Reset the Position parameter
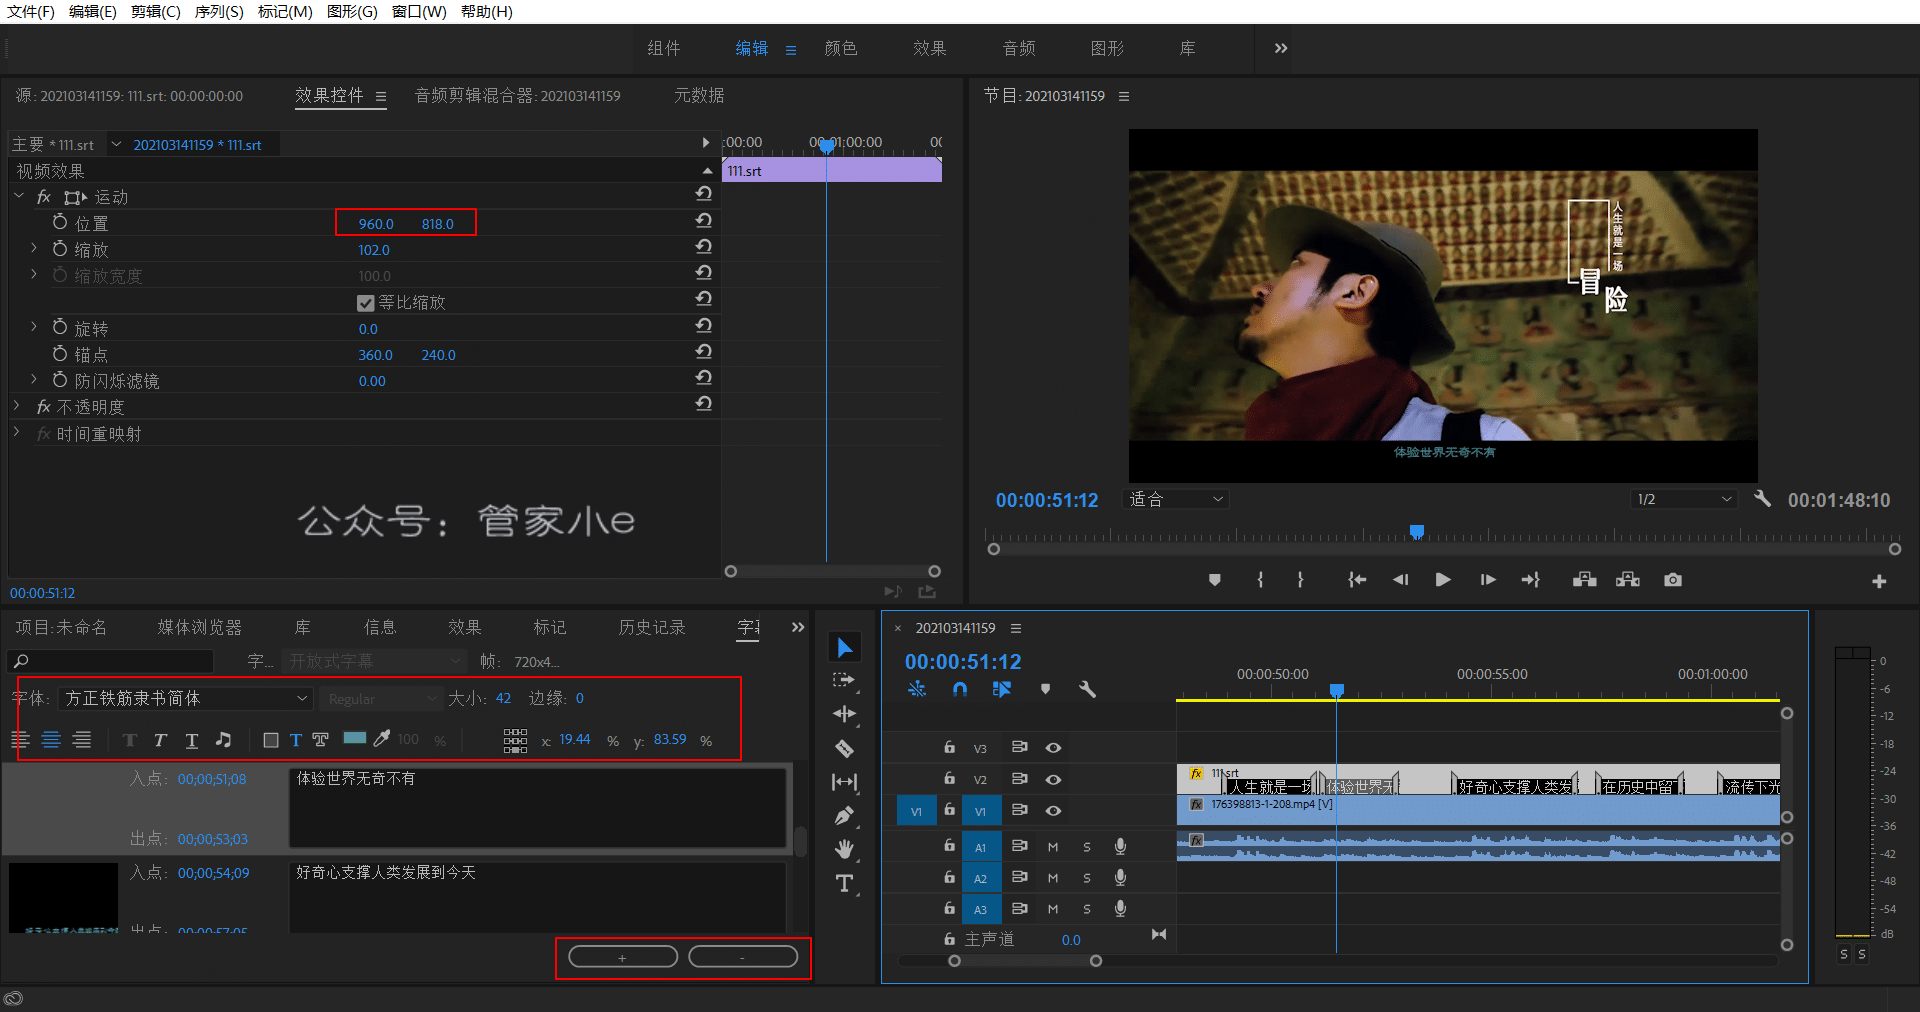This screenshot has height=1012, width=1920. (x=704, y=220)
